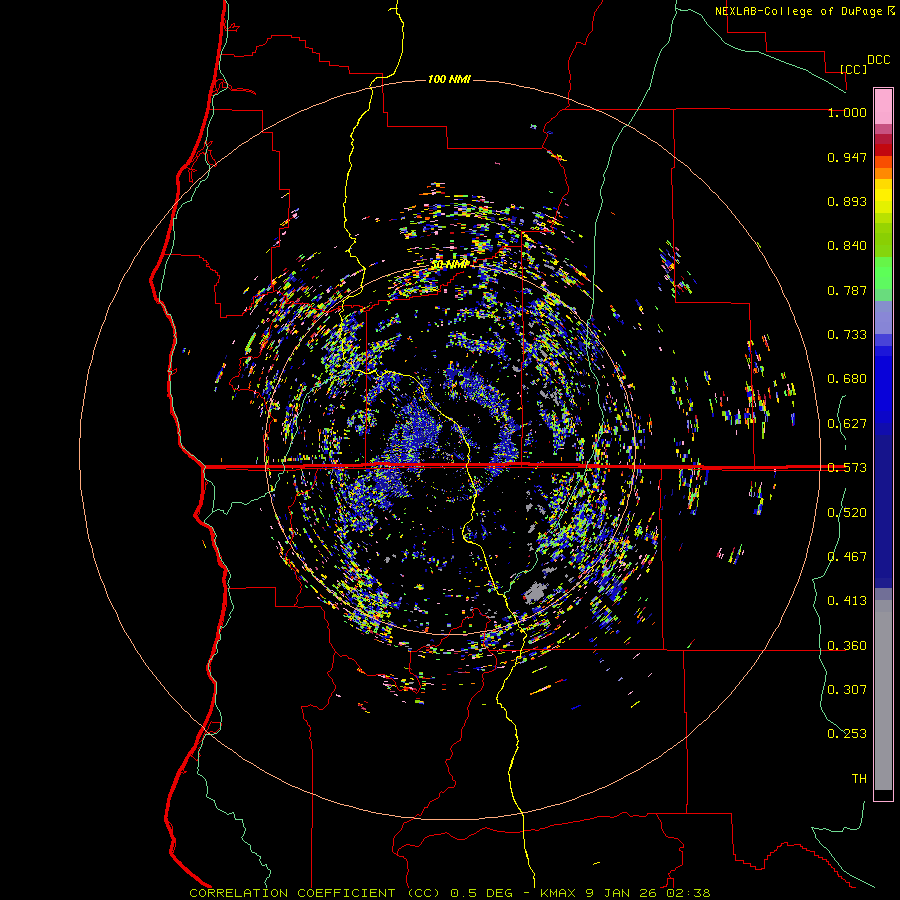Click the 0.253 scale value
This screenshot has height=900, width=900.
point(847,734)
